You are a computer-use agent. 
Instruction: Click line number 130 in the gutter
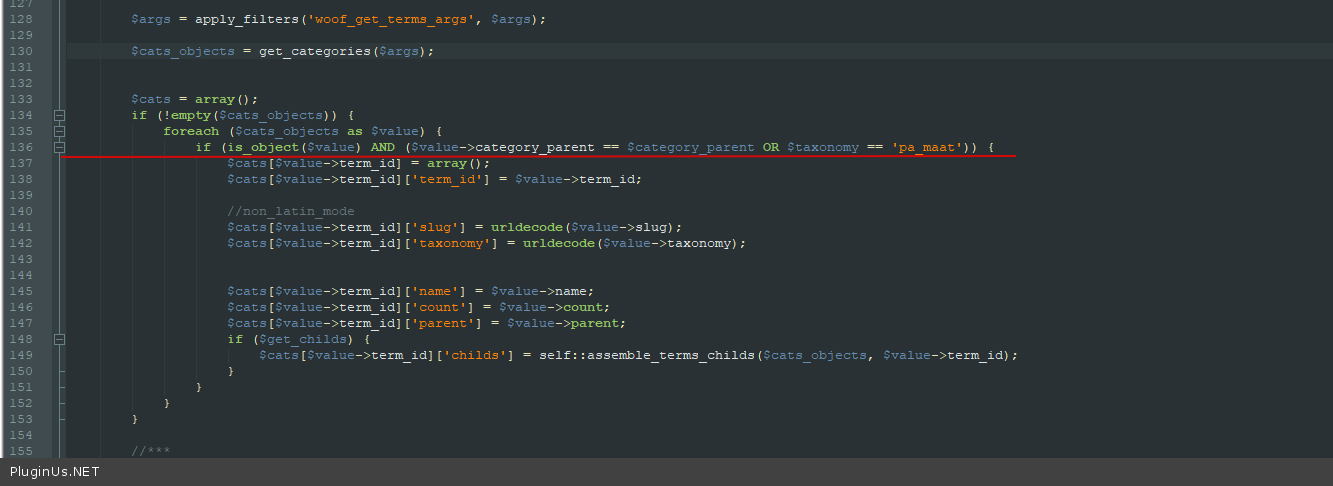point(20,51)
